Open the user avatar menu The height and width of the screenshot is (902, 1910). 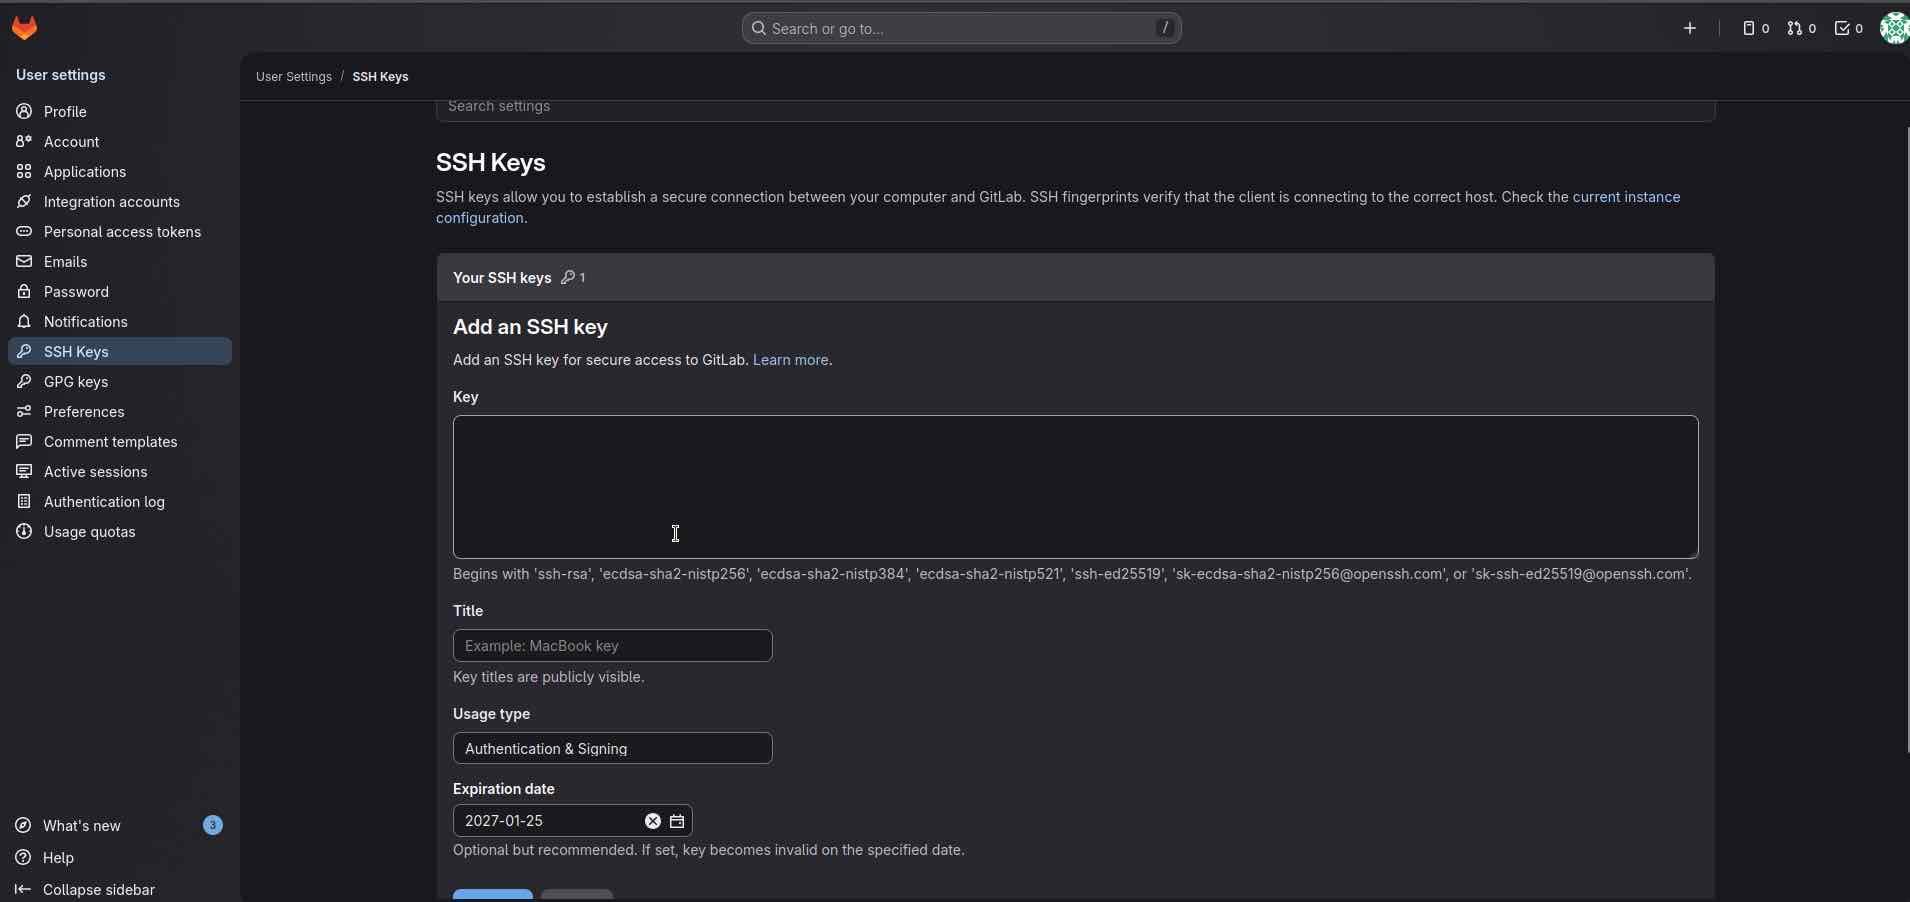[1894, 28]
